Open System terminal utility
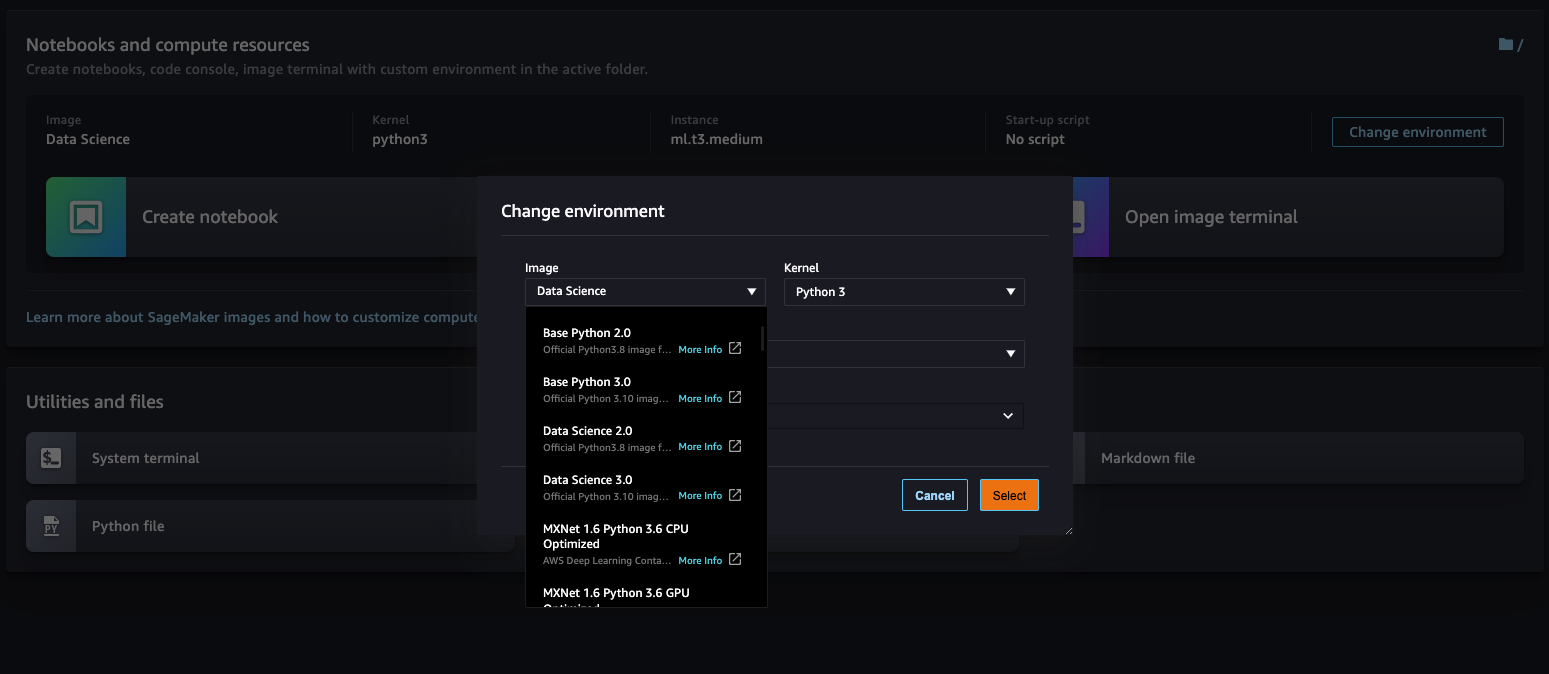The width and height of the screenshot is (1549, 674). pos(252,458)
